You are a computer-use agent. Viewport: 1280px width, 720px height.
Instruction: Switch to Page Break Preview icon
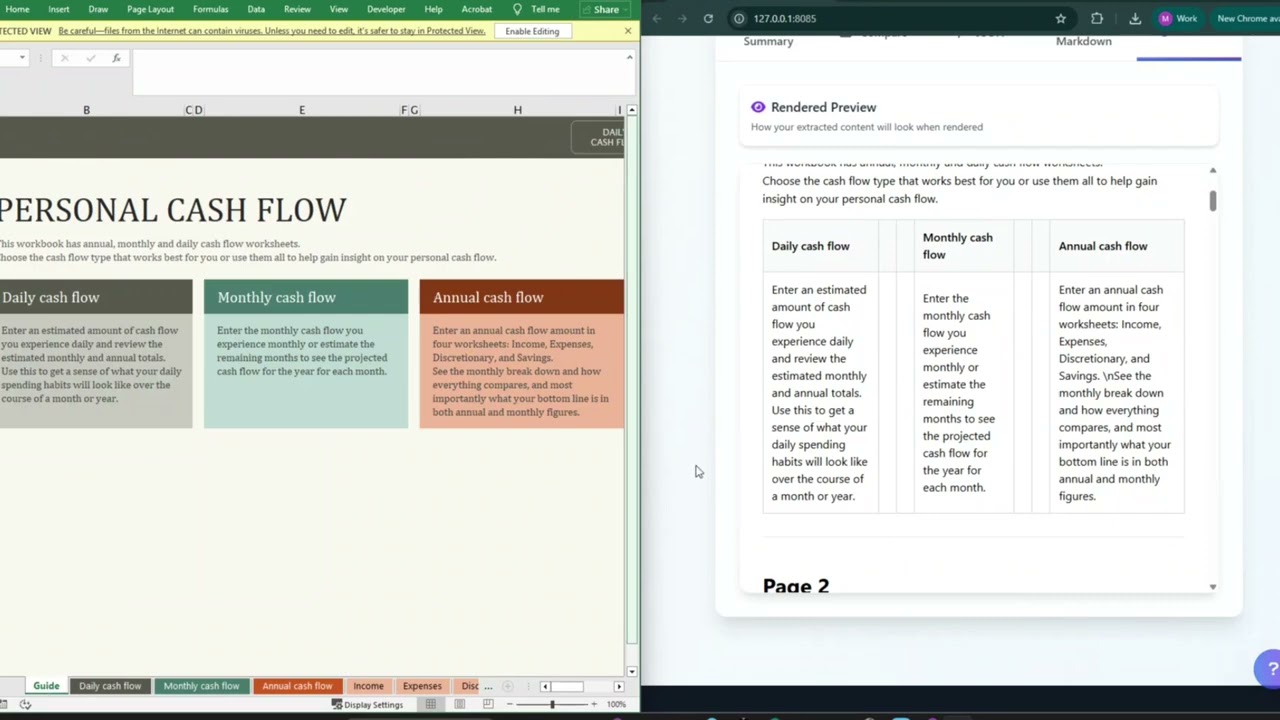[488, 705]
